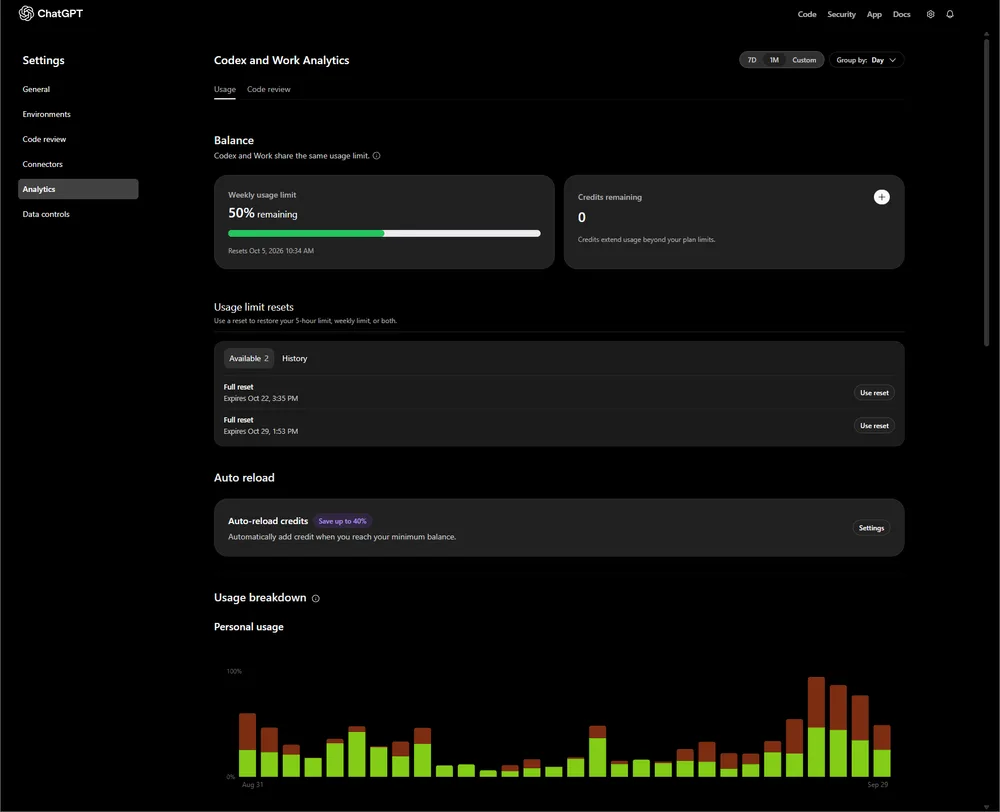Click the tallest bar in usage chart
This screenshot has height=812, width=1000.
coord(816,727)
